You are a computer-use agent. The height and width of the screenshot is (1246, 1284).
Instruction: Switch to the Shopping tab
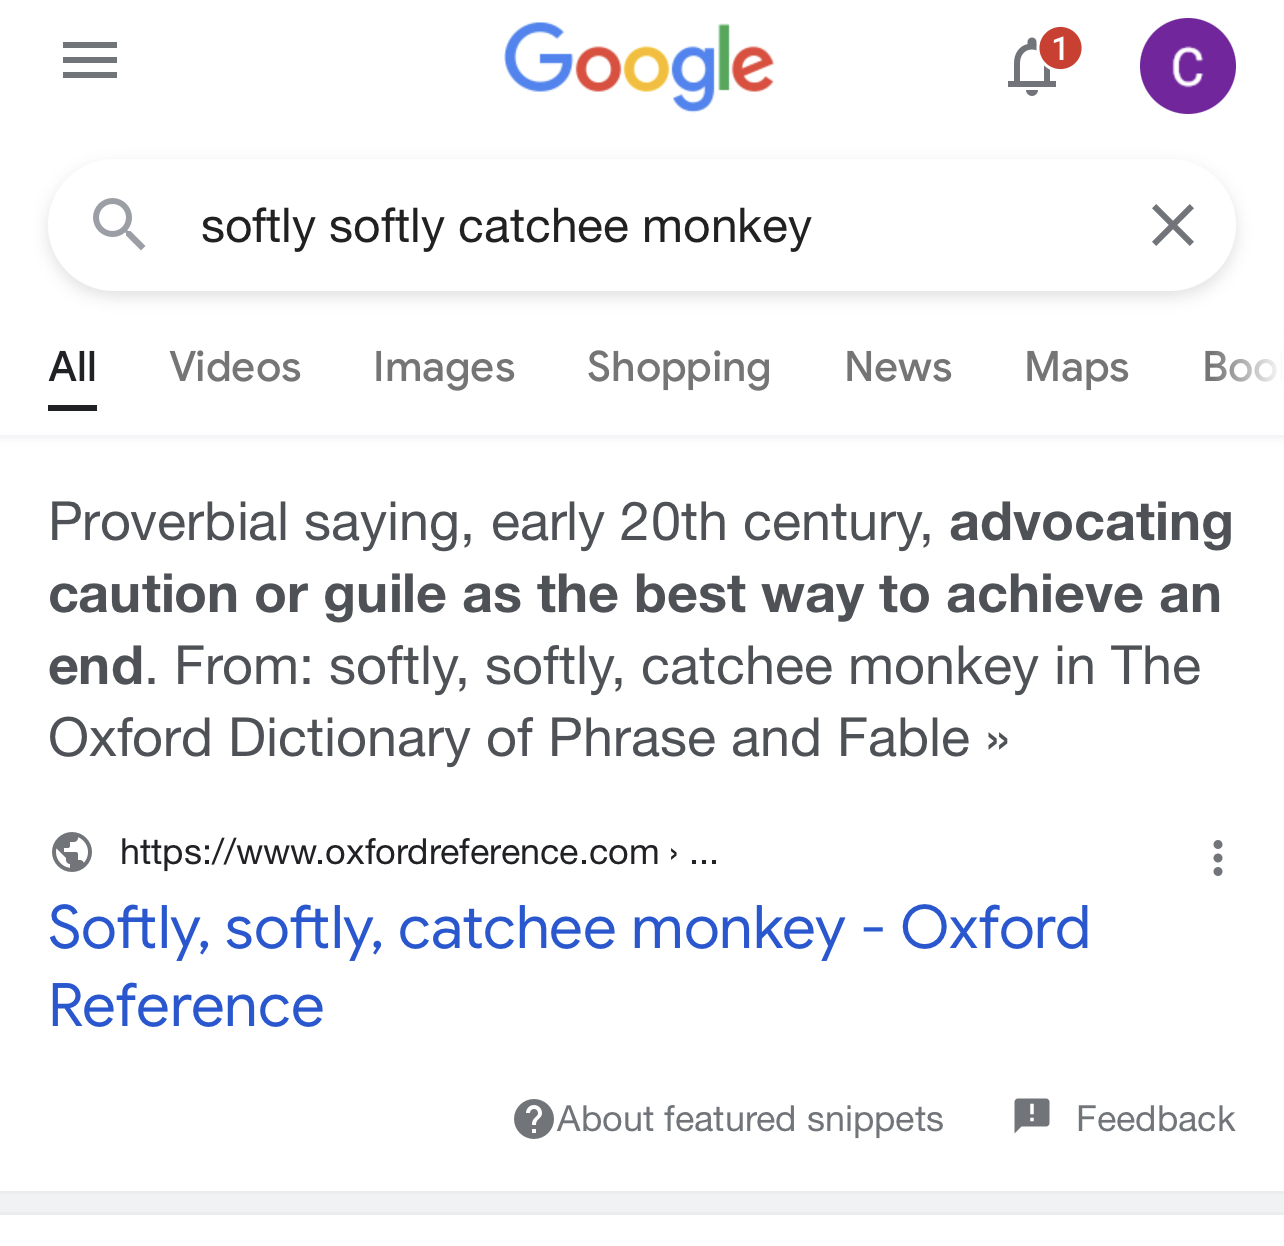[x=678, y=368]
